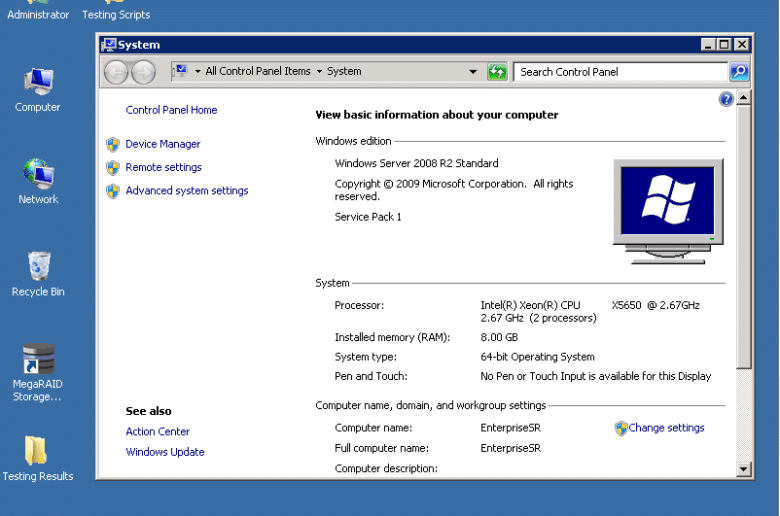Select the System breadcrumb item
Image resolution: width=780 pixels, height=516 pixels.
344,71
